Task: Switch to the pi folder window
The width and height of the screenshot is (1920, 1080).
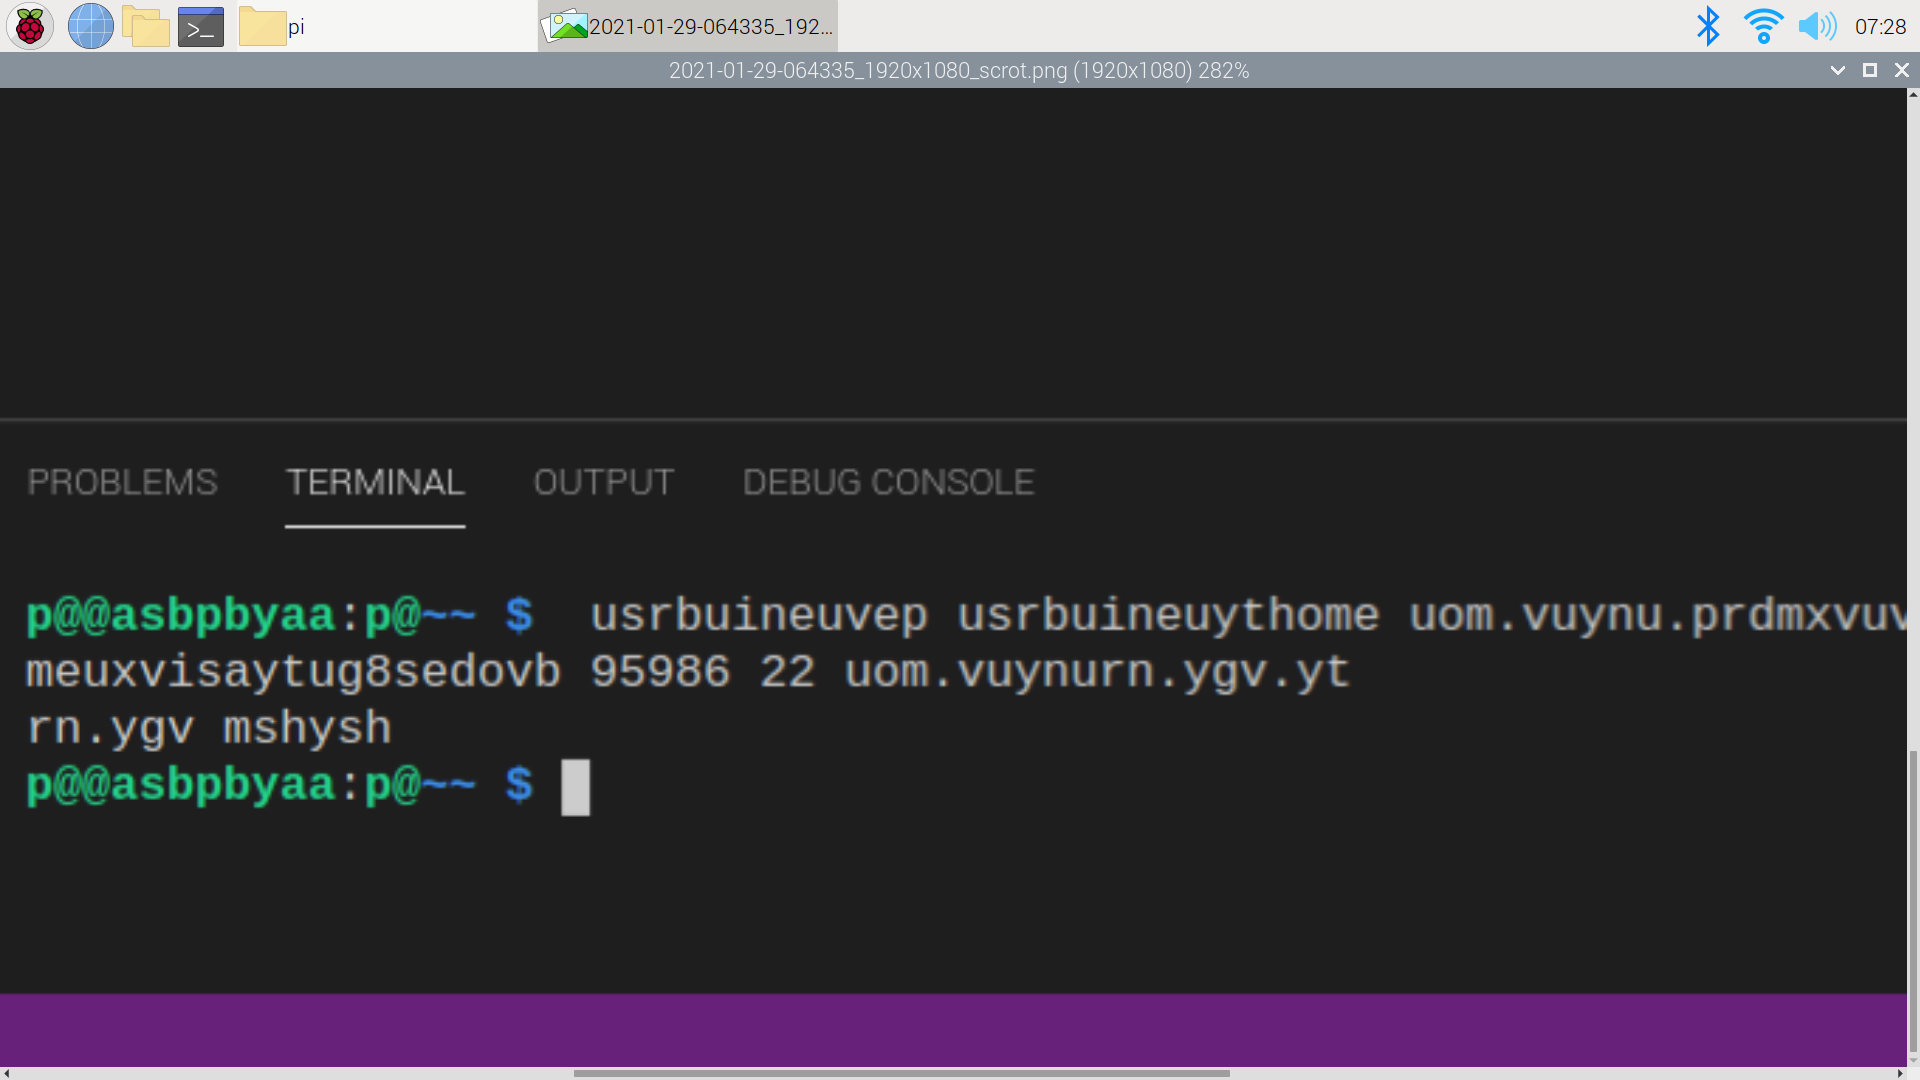Action: [272, 26]
